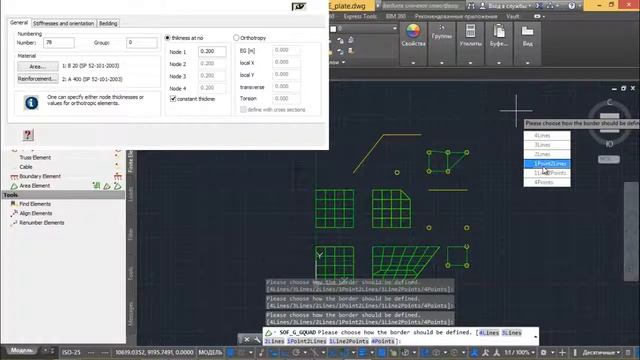Click the Renumber Elements icon
640x360 pixels.
pyautogui.click(x=14, y=222)
